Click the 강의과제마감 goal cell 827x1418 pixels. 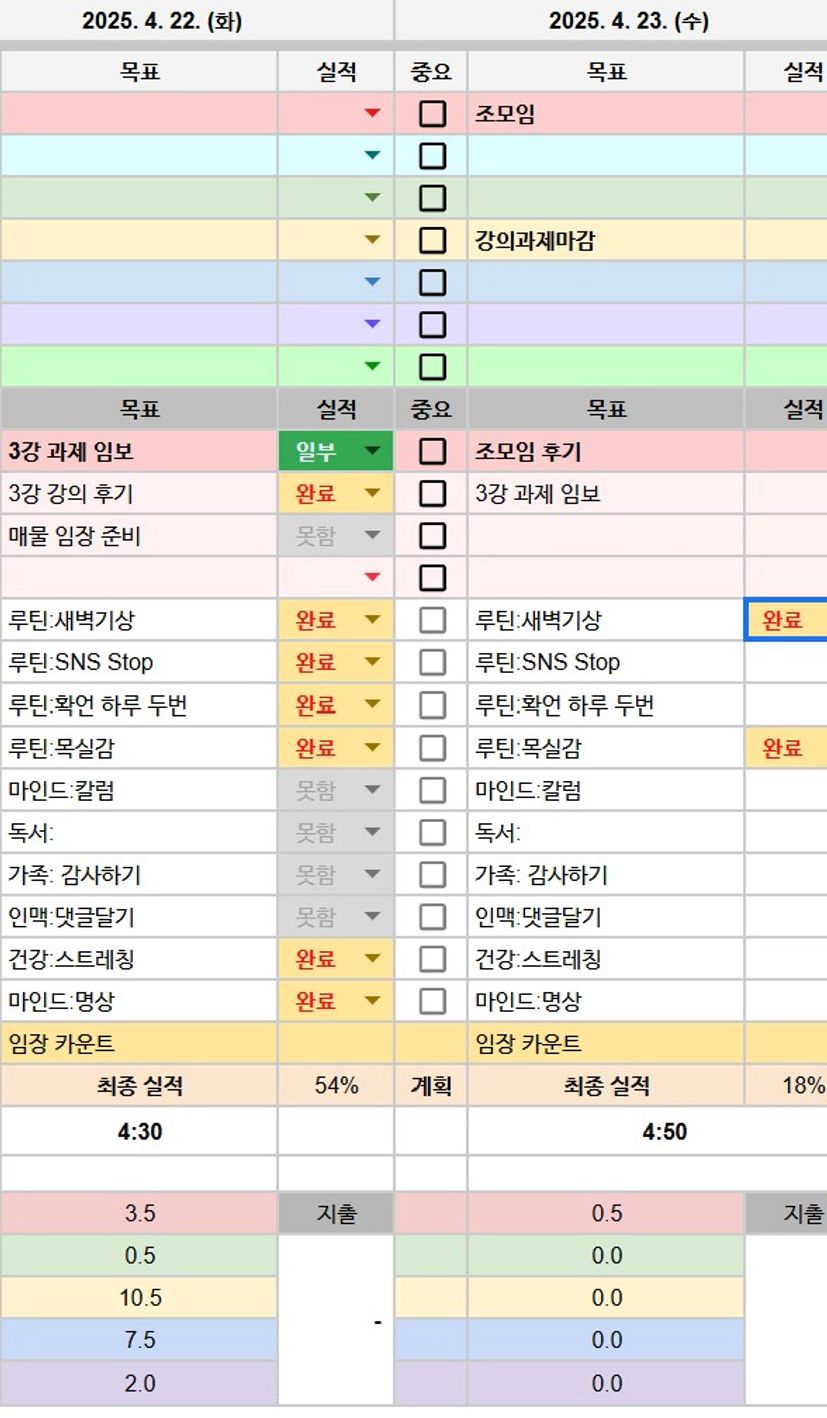click(606, 241)
